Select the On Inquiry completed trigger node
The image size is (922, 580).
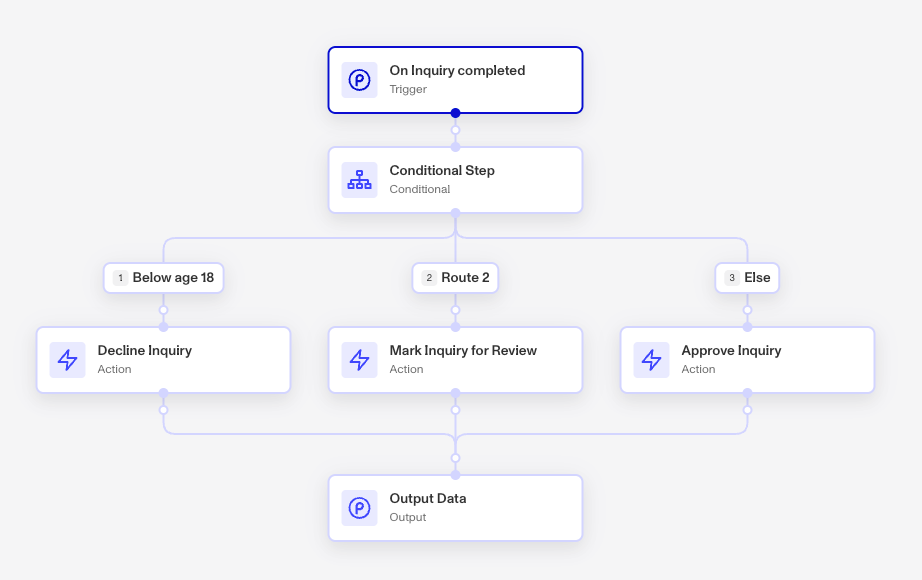455,80
